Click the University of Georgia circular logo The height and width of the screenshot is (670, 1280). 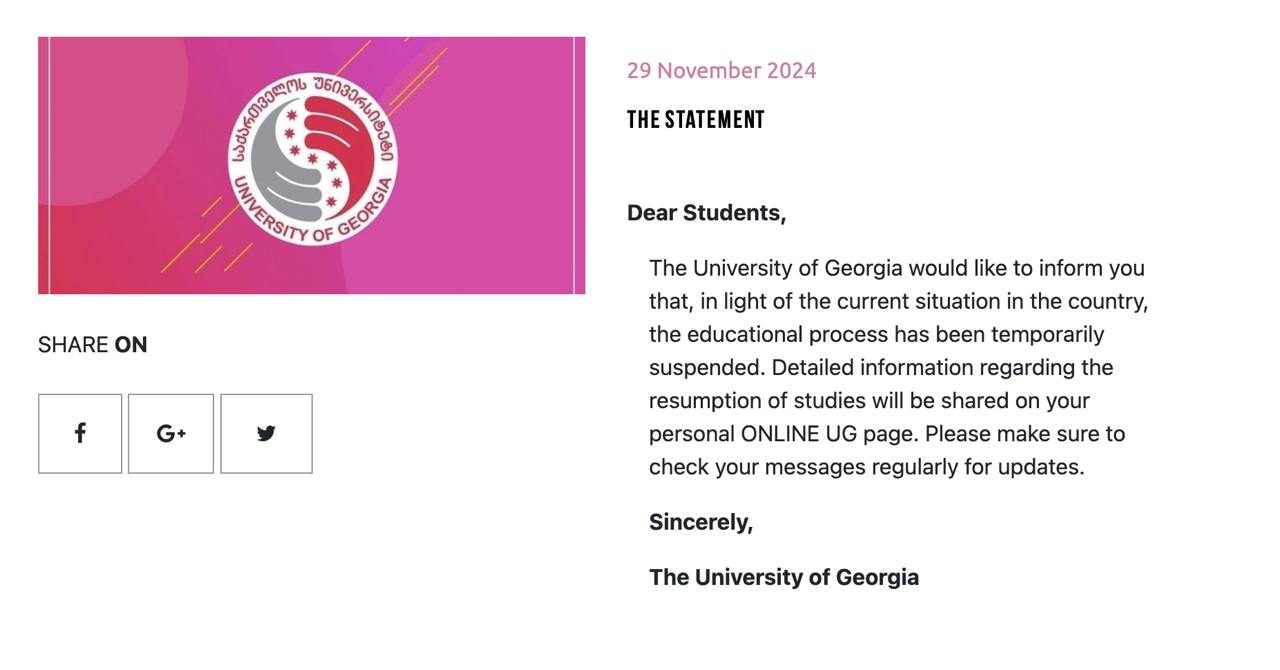pos(312,158)
